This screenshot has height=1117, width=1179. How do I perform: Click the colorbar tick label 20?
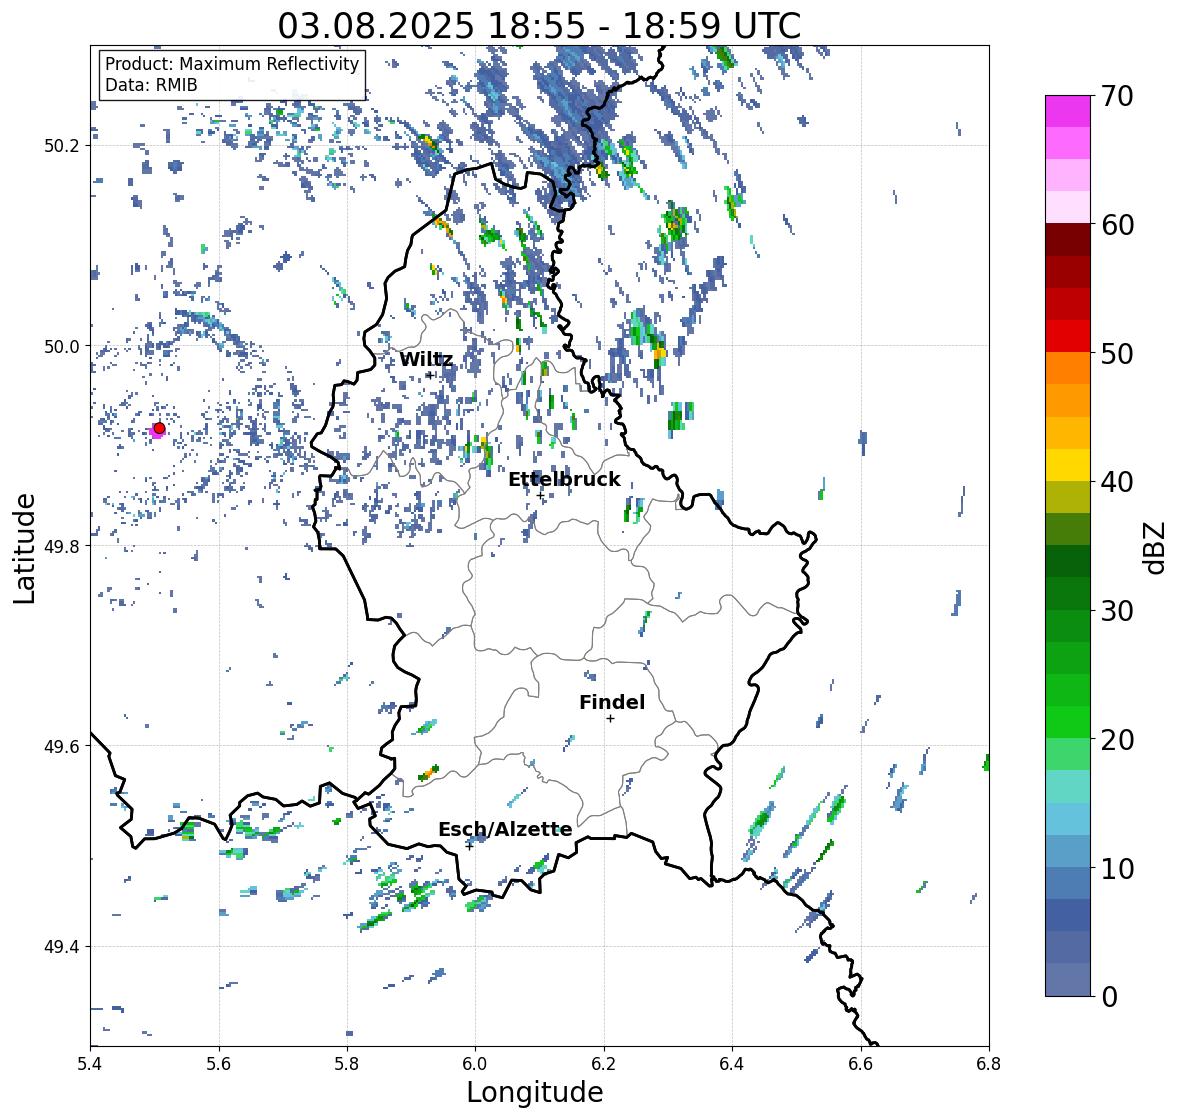(1117, 740)
